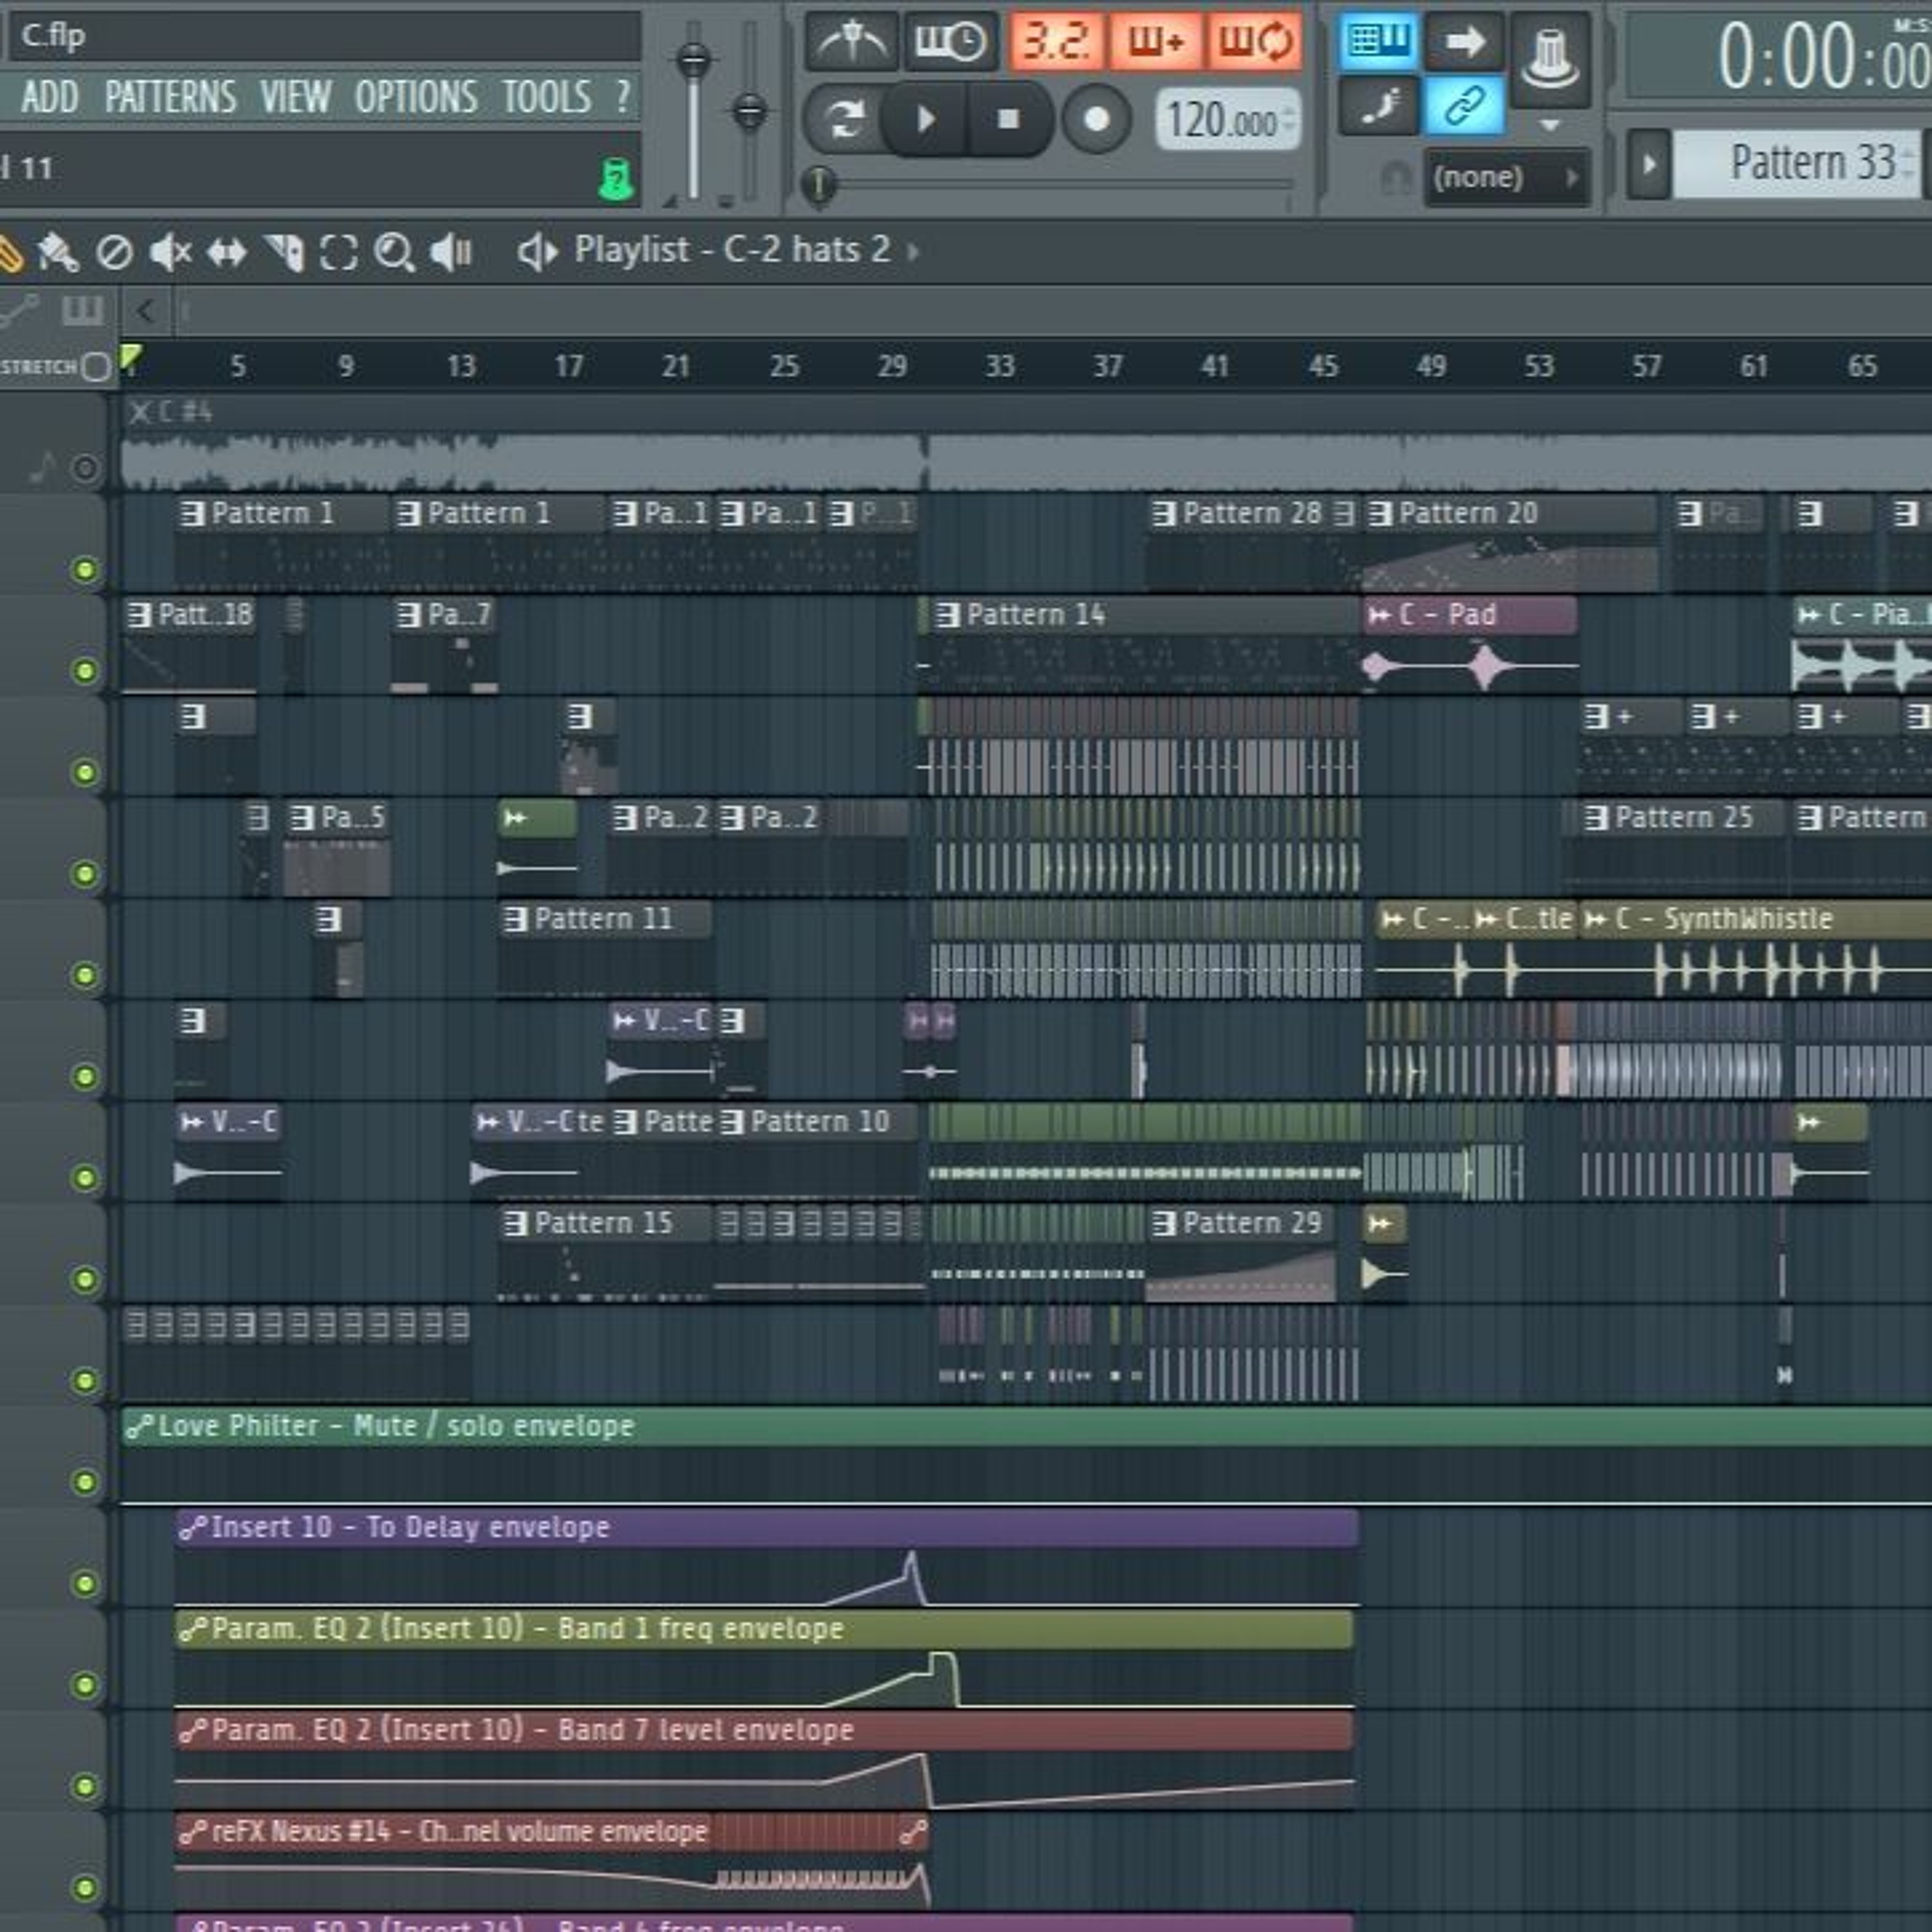The image size is (1932, 1932).
Task: Choose the Select tool with dashed square
Action: (x=339, y=252)
